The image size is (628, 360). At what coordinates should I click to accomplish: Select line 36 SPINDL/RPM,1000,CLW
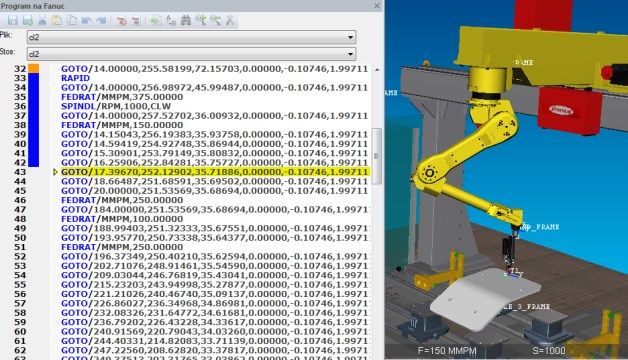[x=116, y=107]
